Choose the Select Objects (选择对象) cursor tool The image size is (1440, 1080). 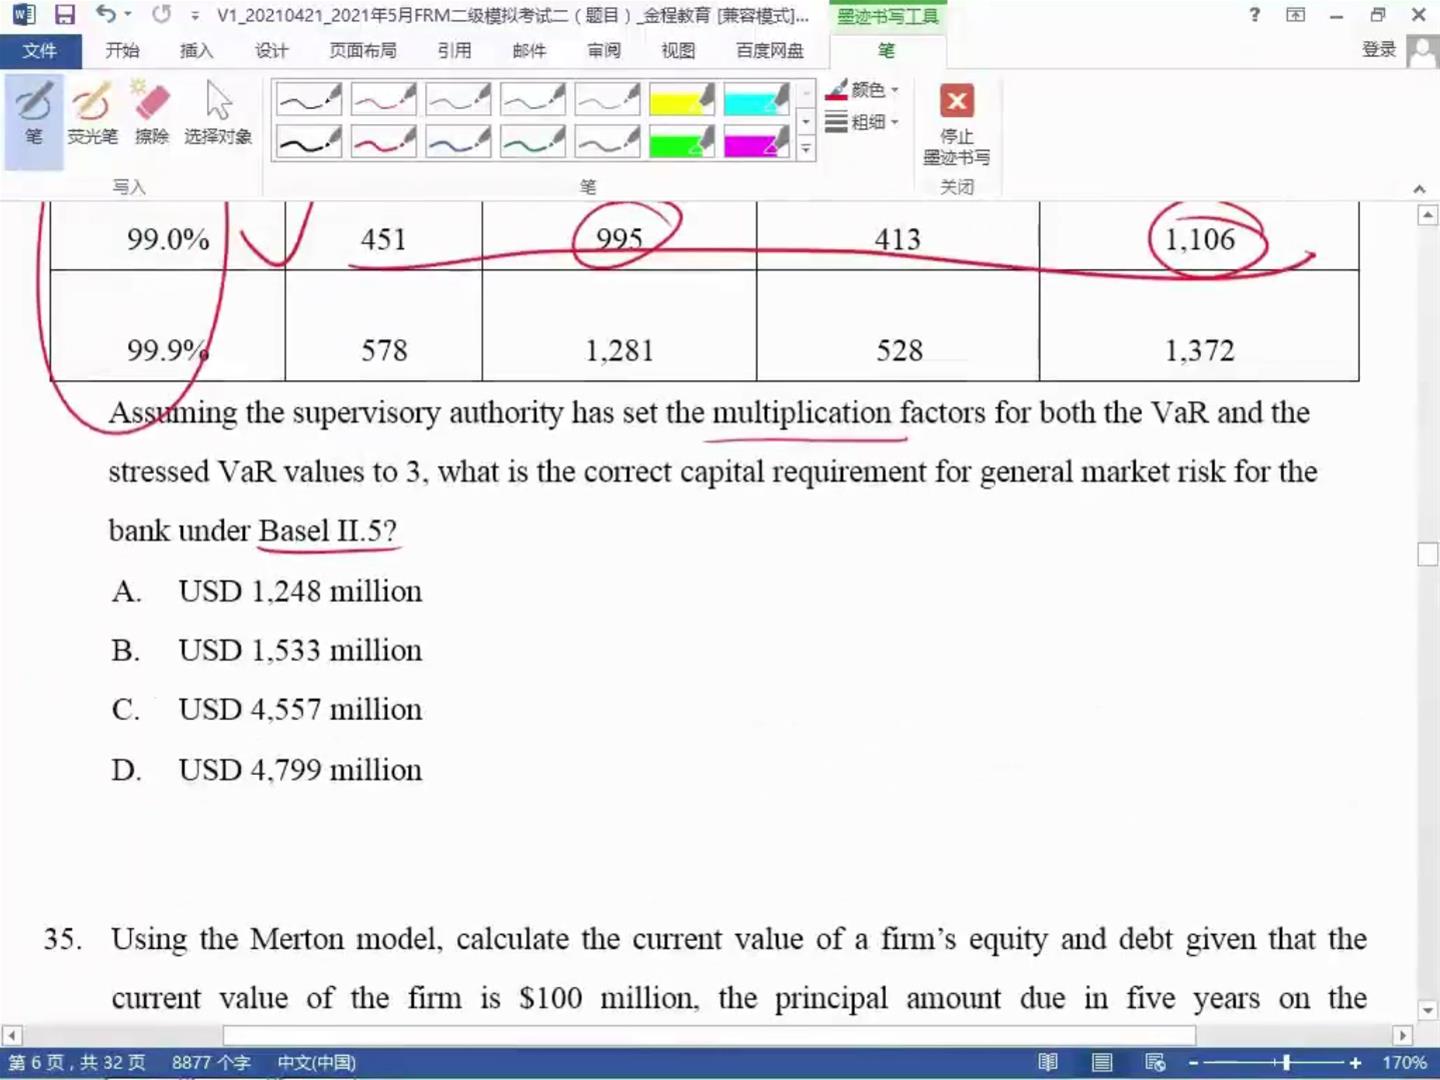click(x=218, y=115)
